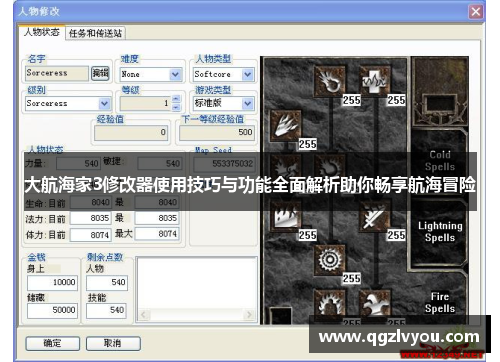Open the Softcore character type dropdown
Image resolution: width=500 pixels, height=362 pixels.
(224, 74)
